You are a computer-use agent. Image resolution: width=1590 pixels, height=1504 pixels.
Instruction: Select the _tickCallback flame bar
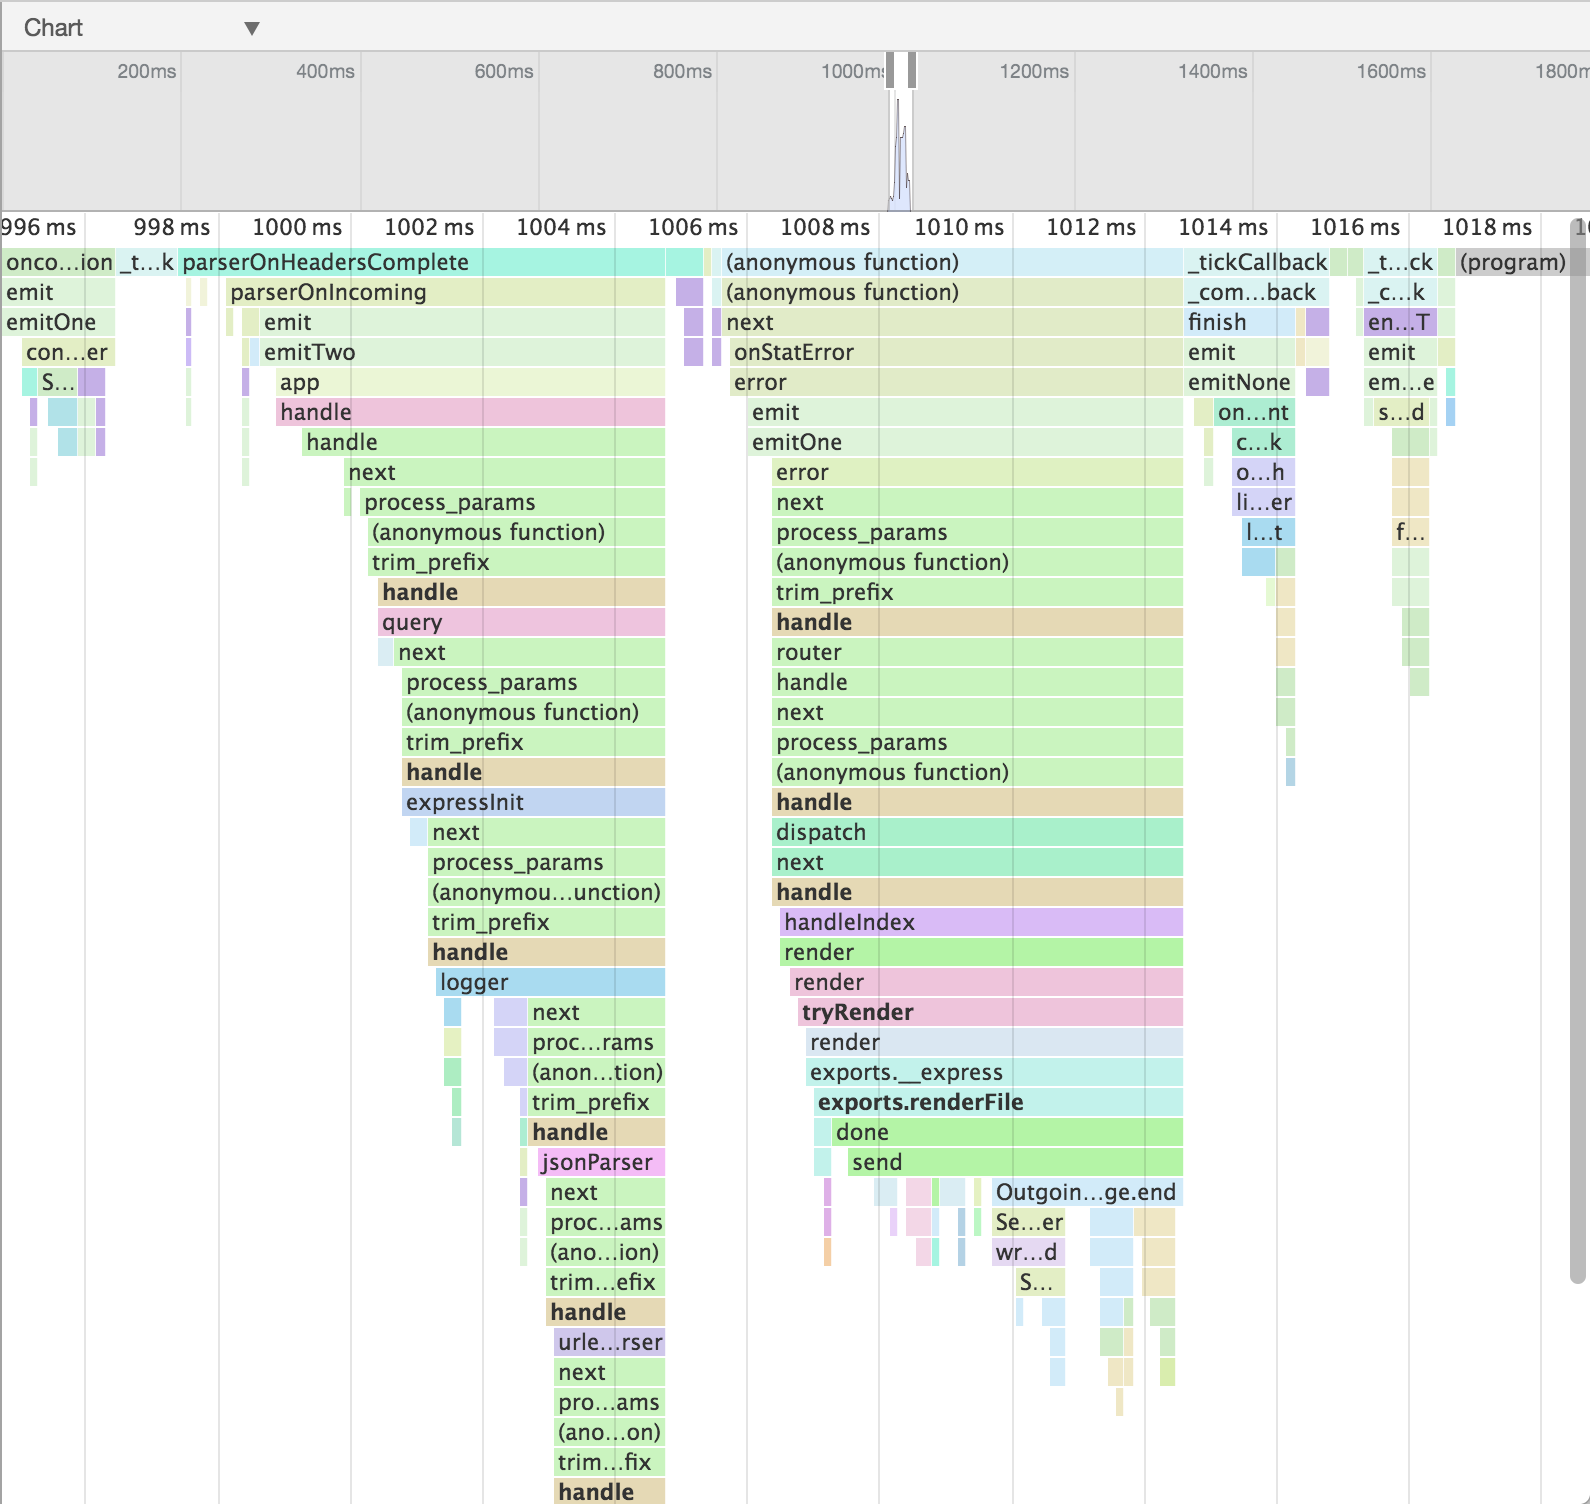1257,262
